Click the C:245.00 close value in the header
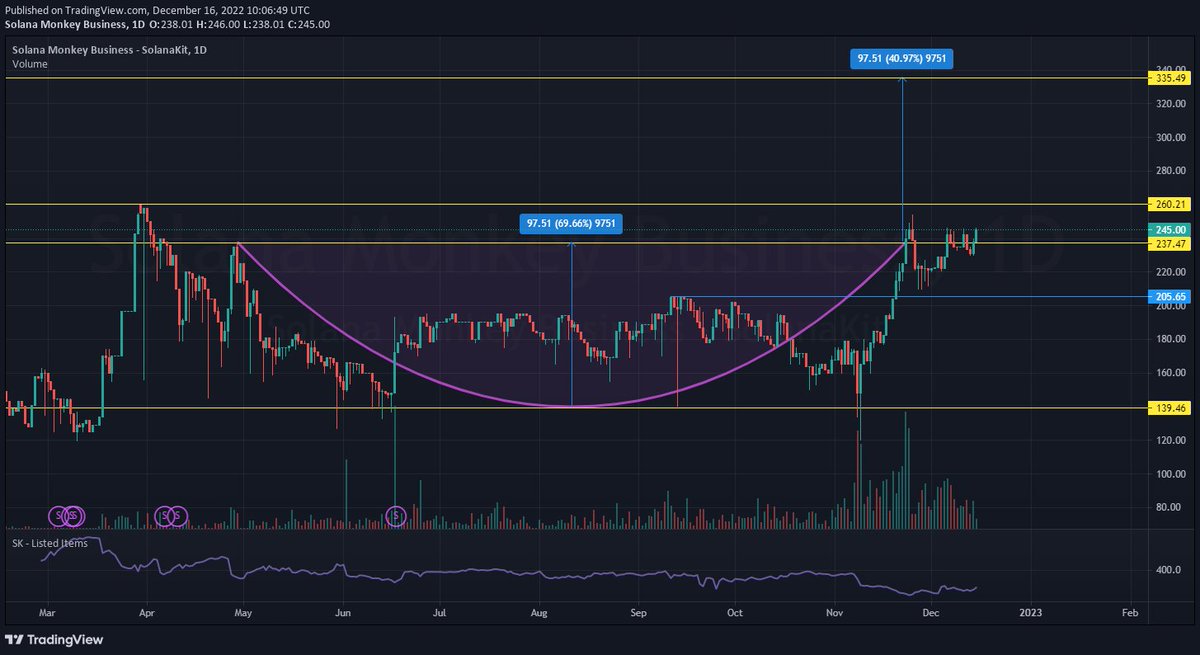The image size is (1200, 655). 310,24
